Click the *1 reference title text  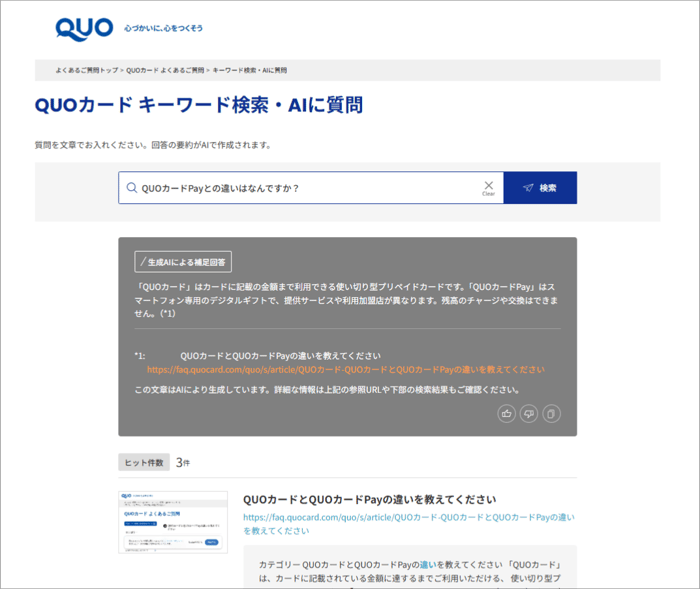[x=280, y=356]
